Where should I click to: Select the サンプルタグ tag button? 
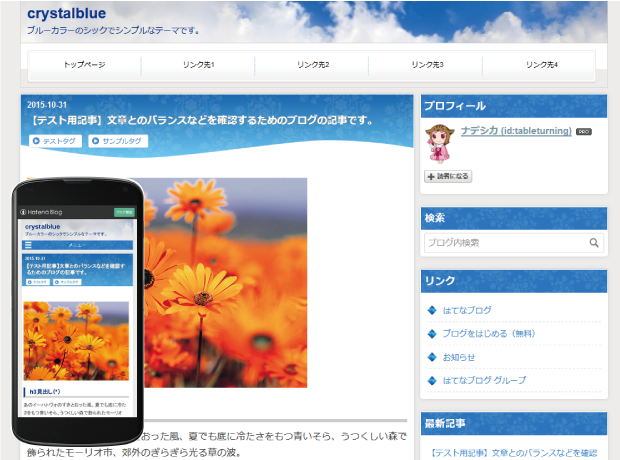118,141
